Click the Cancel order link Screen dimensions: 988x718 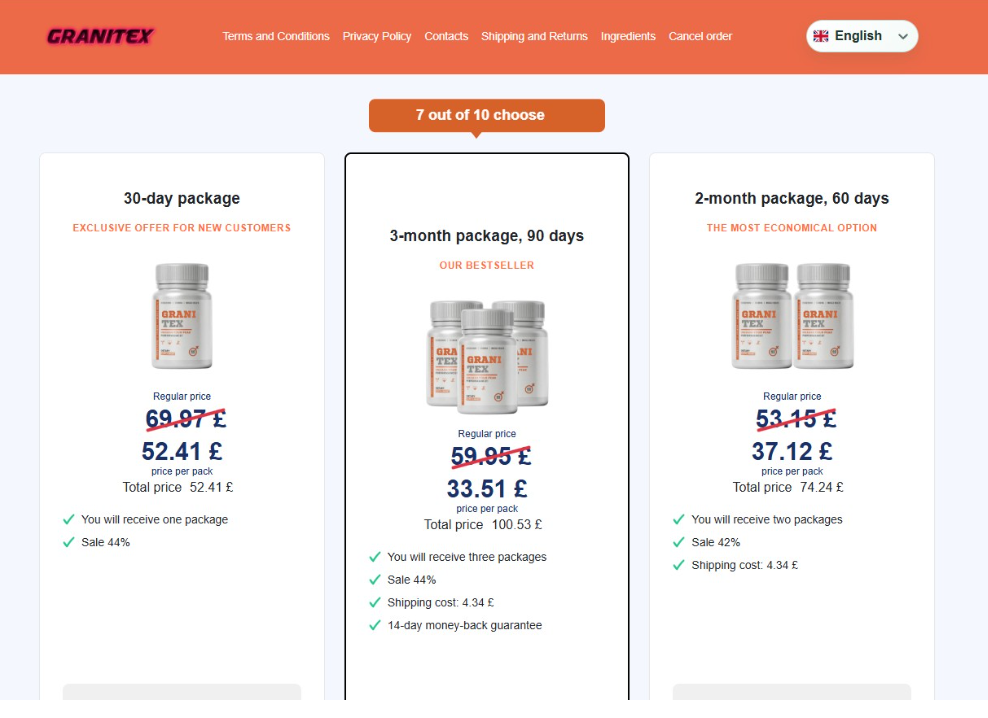700,36
